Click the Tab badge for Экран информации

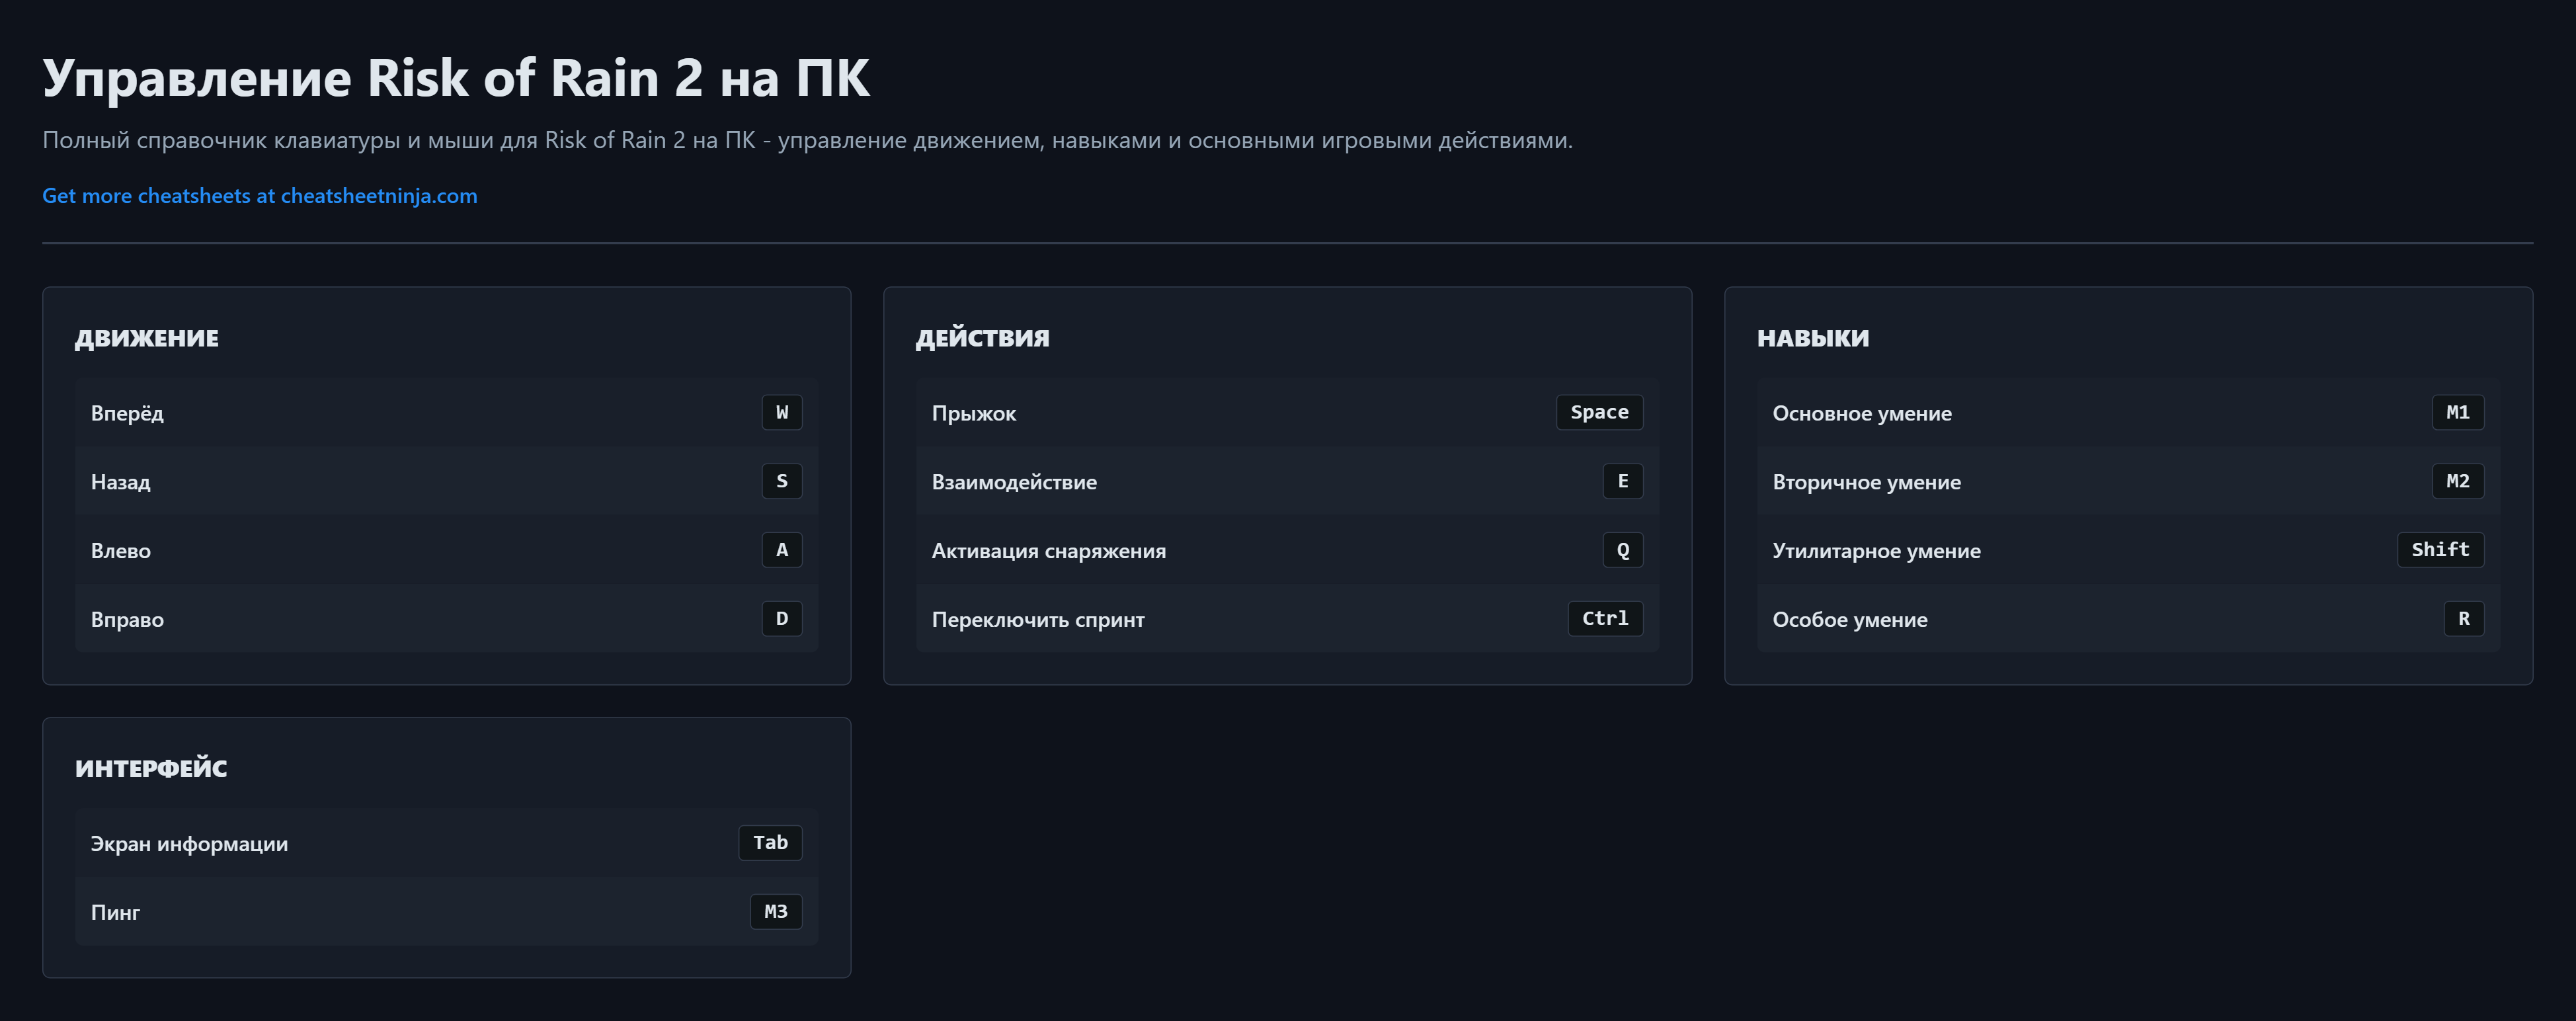point(770,843)
